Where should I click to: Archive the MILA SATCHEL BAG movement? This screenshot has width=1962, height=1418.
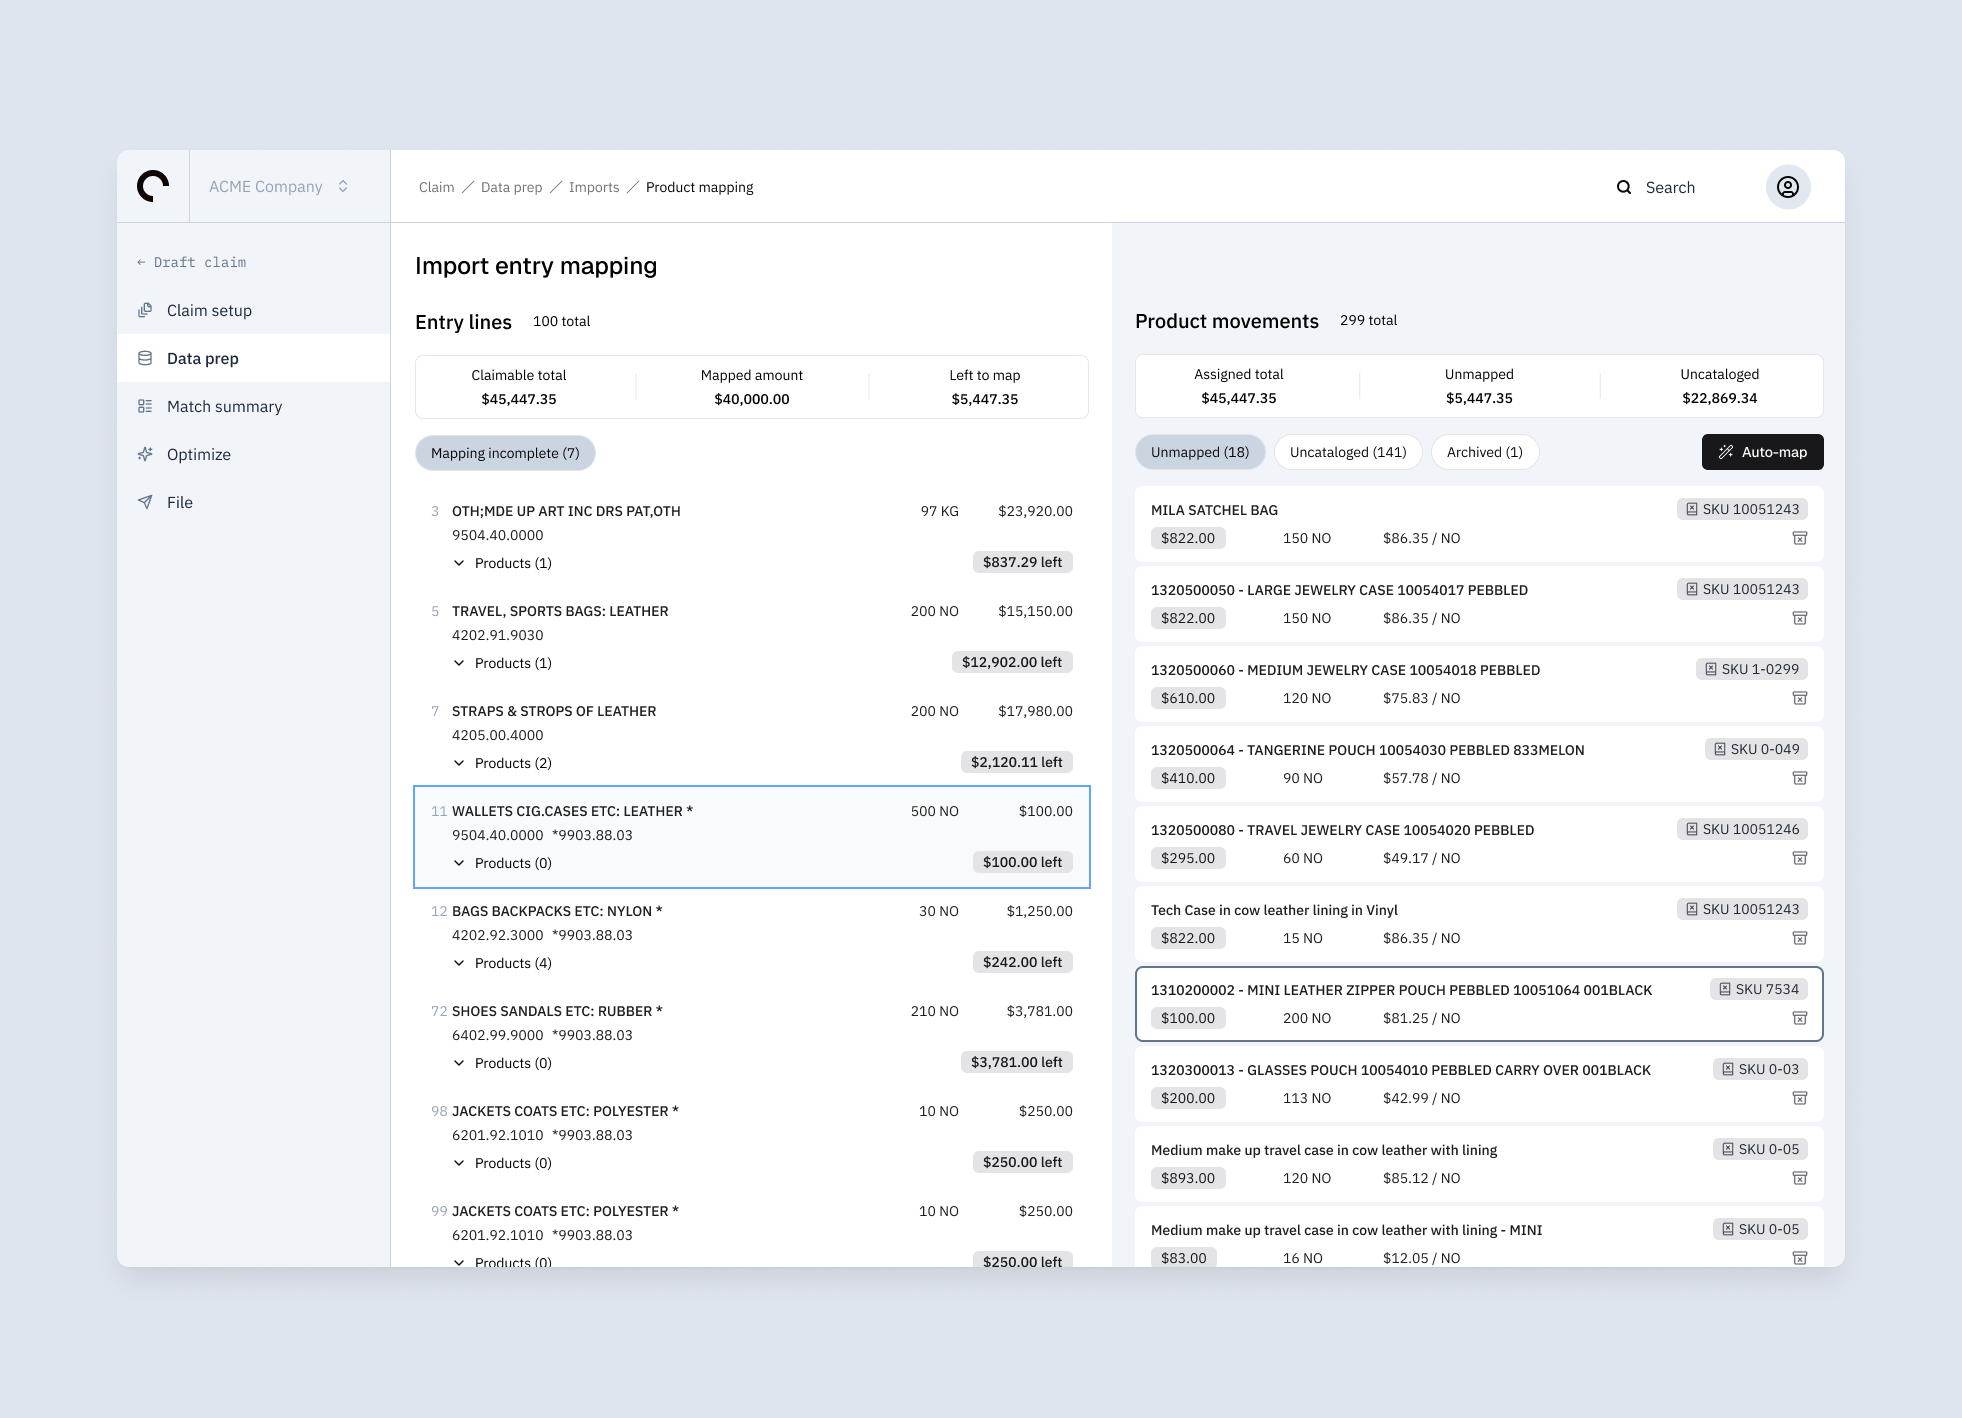pos(1799,538)
